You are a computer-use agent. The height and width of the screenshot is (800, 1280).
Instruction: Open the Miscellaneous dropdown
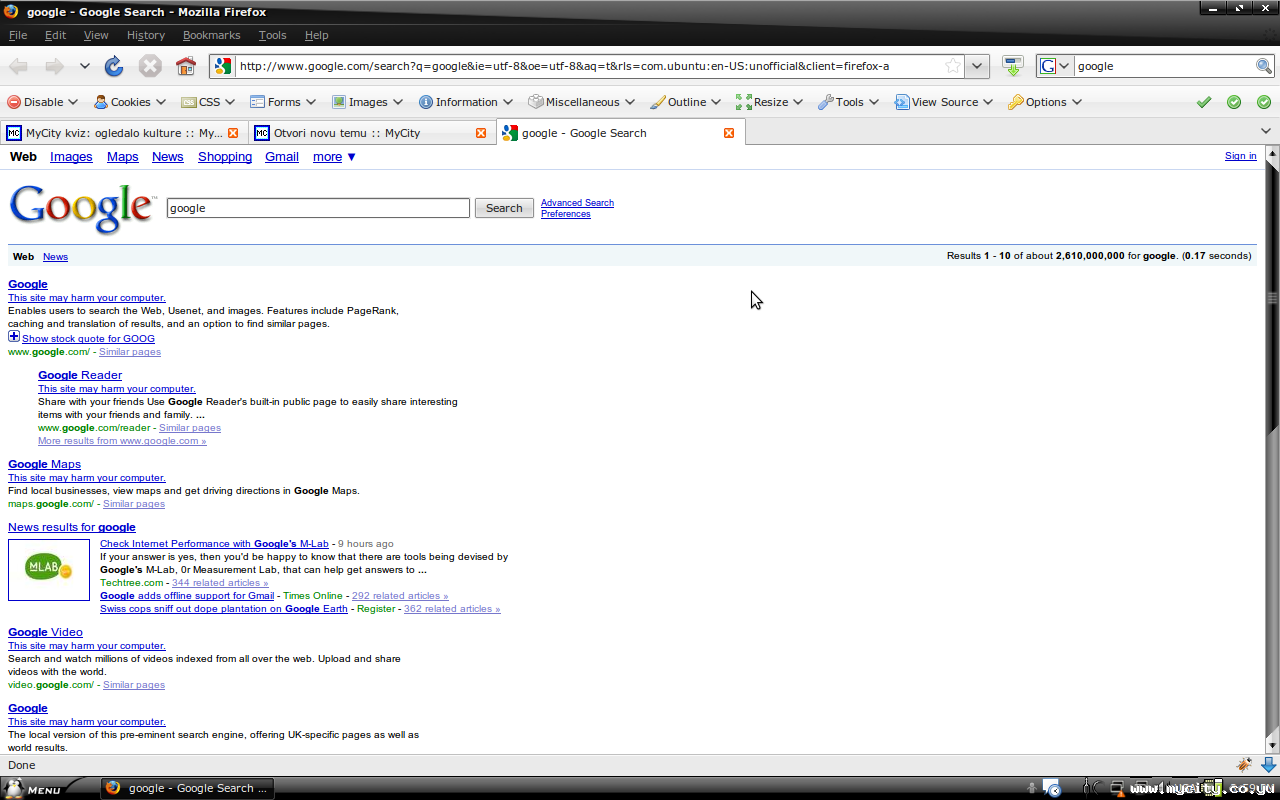(582, 102)
